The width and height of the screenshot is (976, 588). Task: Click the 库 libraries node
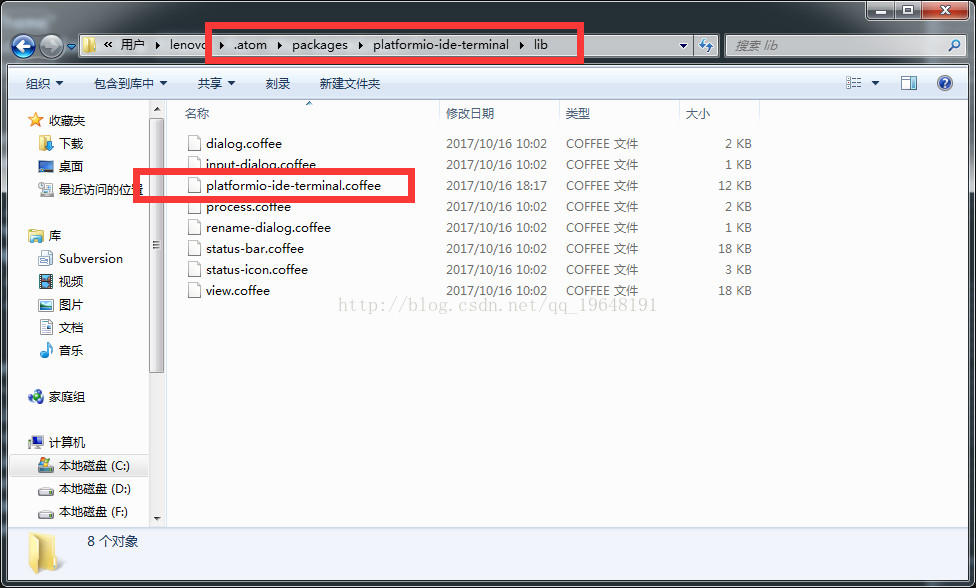45,236
